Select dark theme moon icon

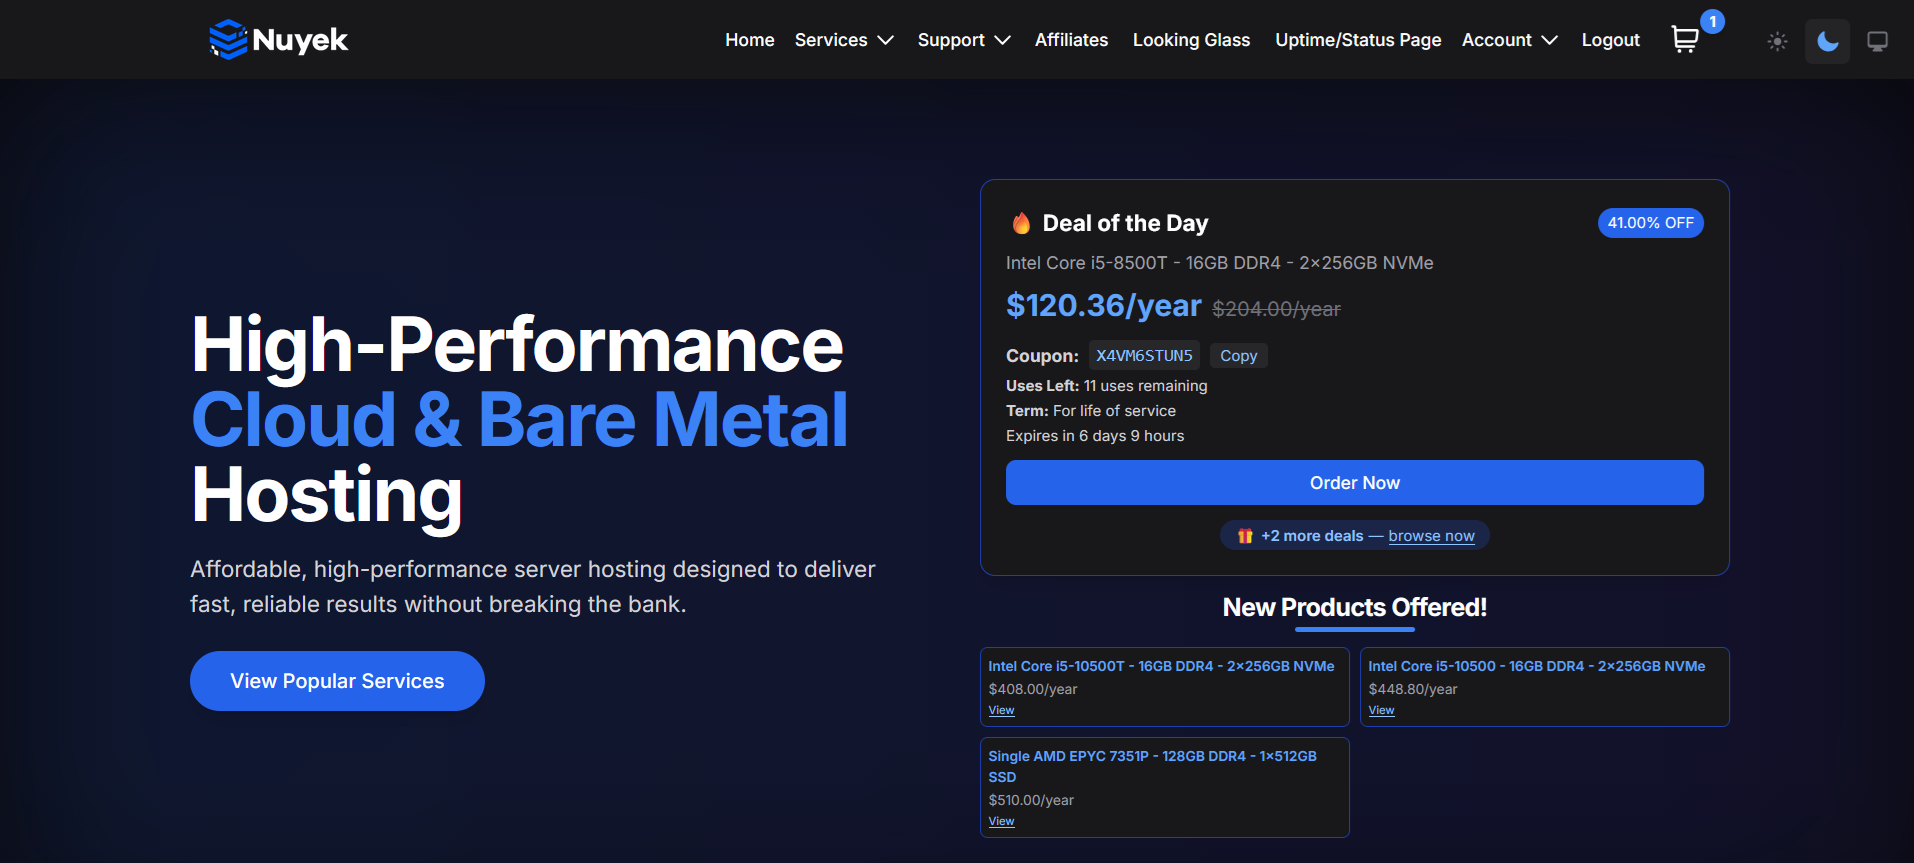tap(1827, 41)
